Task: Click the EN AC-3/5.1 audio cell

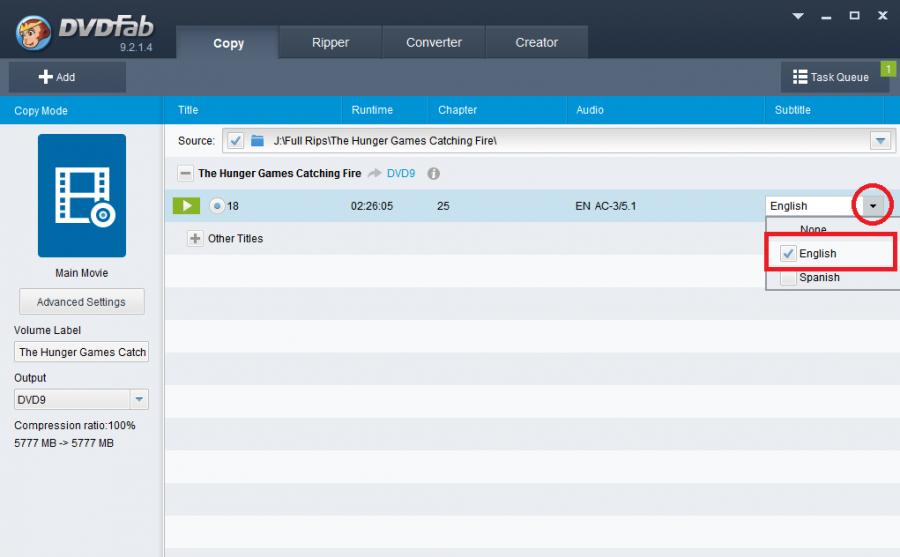Action: (606, 206)
